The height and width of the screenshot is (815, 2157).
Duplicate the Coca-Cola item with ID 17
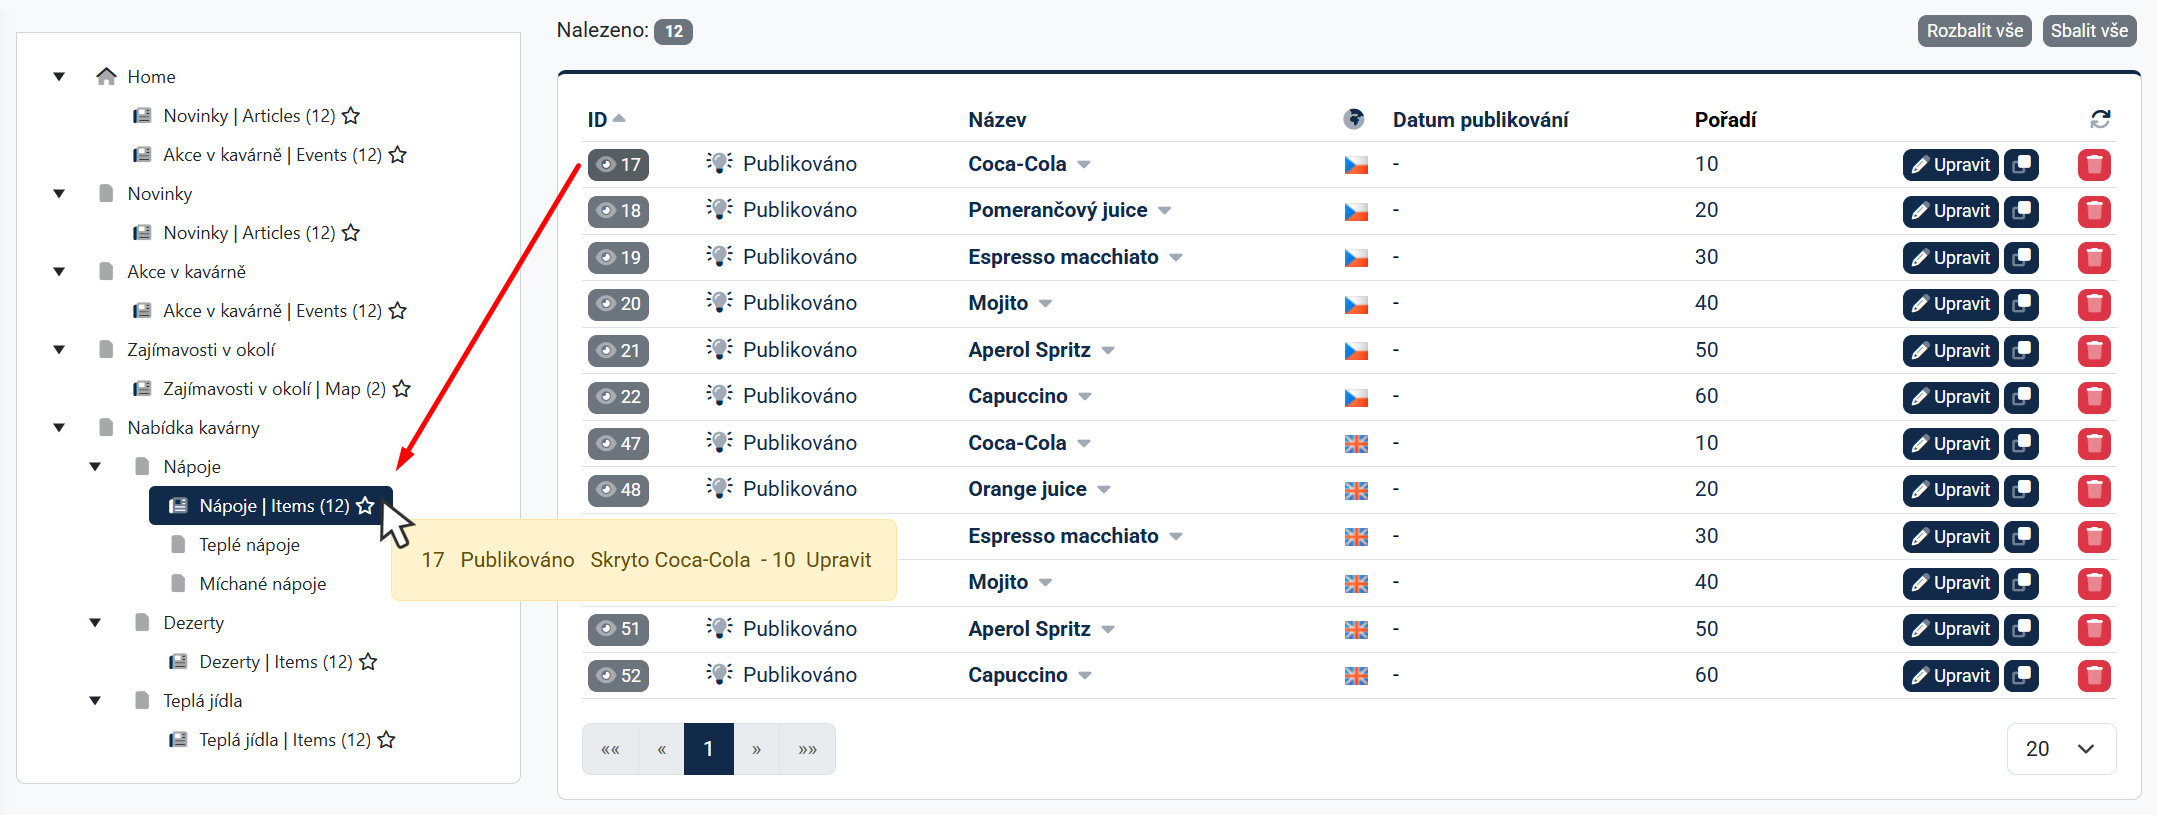coord(2021,165)
